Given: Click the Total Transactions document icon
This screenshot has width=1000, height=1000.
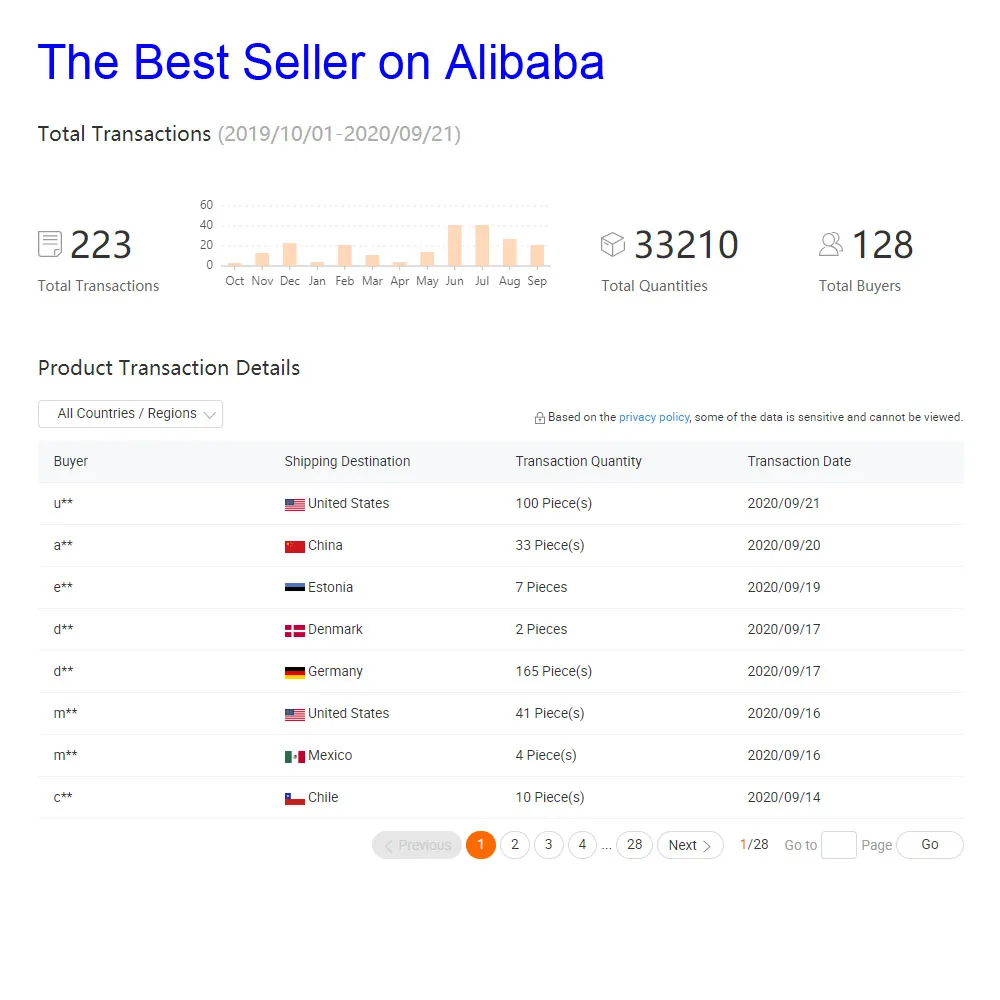Looking at the screenshot, I should pyautogui.click(x=50, y=244).
